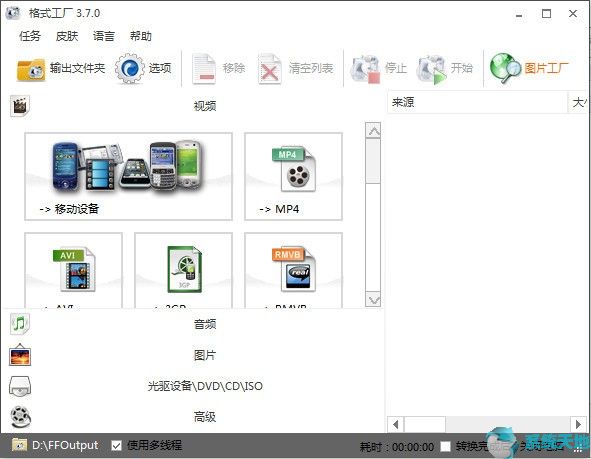Screen dimensions: 591x459
Task: Toggle the 使用多线程 checkbox
Action: point(116,446)
